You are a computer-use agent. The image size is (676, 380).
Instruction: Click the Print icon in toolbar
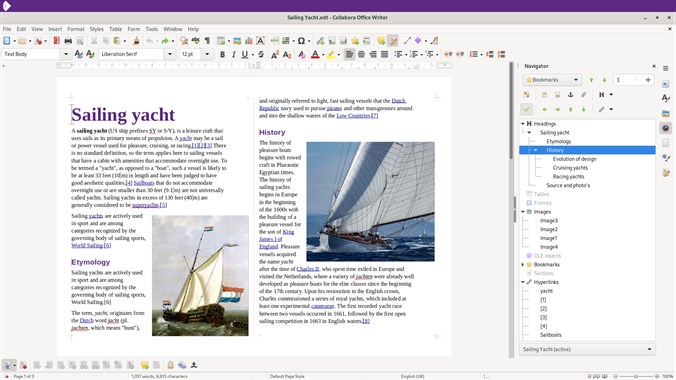tap(68, 41)
